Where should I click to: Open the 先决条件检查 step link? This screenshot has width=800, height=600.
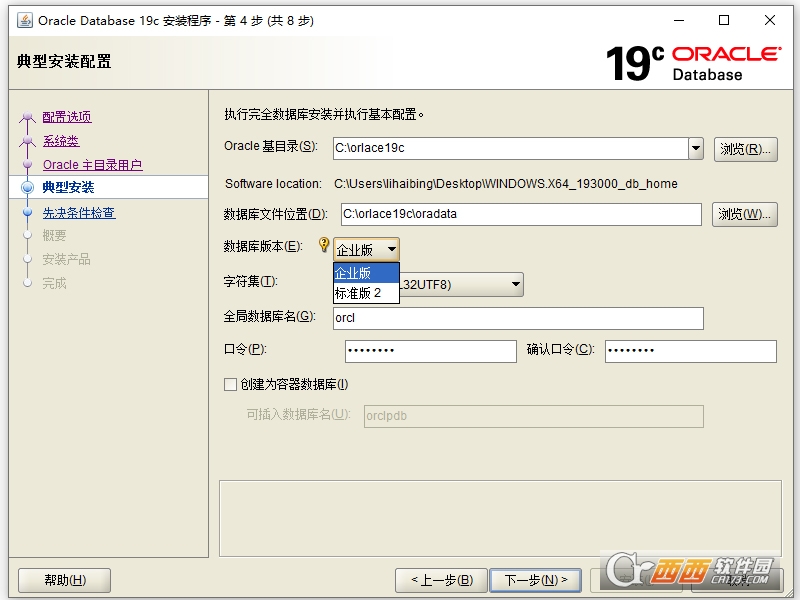[x=79, y=213]
